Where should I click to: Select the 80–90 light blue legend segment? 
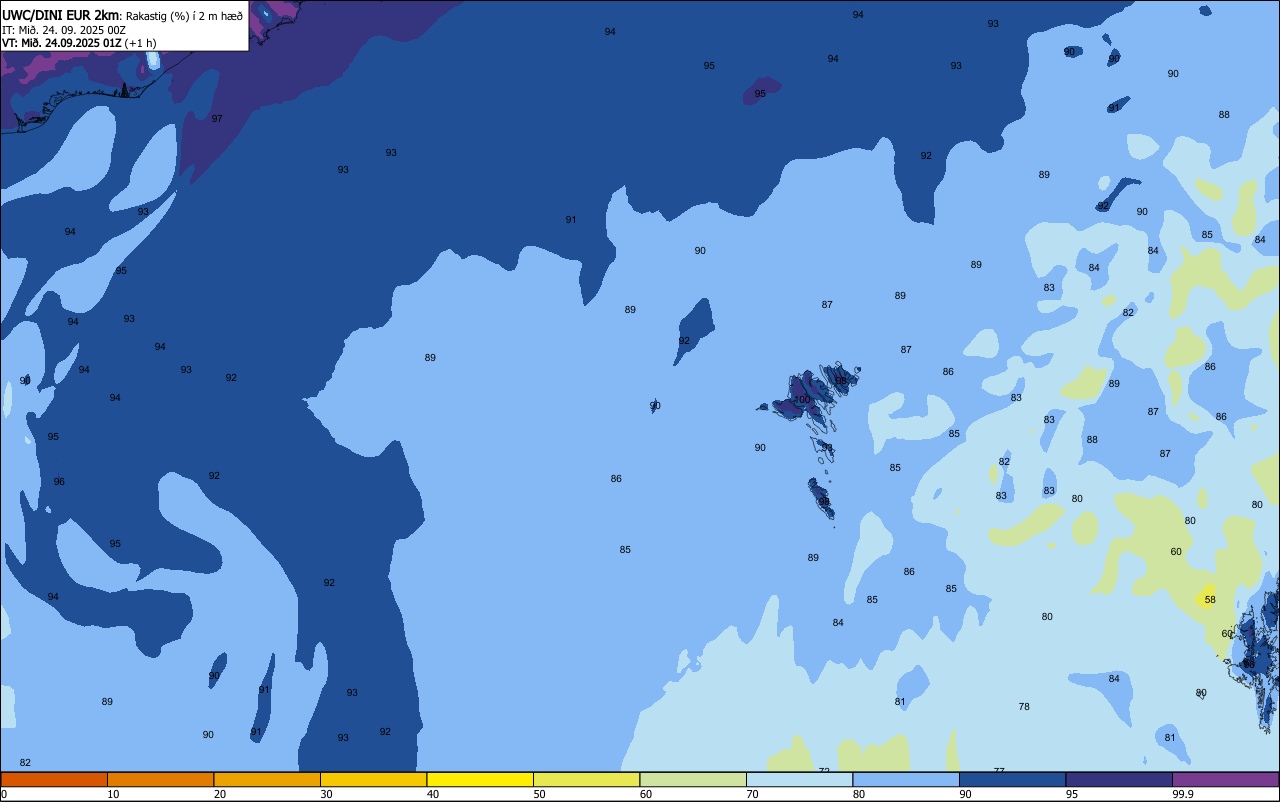[906, 779]
